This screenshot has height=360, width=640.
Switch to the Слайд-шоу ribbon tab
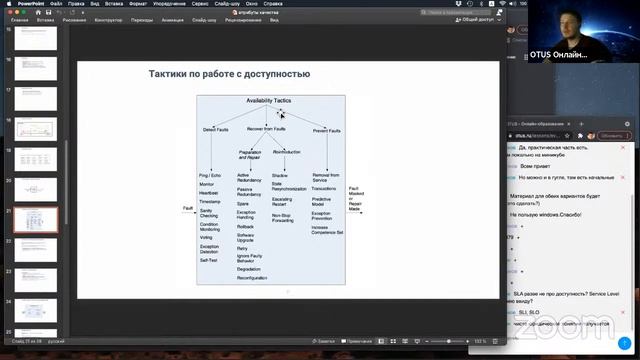pos(204,20)
